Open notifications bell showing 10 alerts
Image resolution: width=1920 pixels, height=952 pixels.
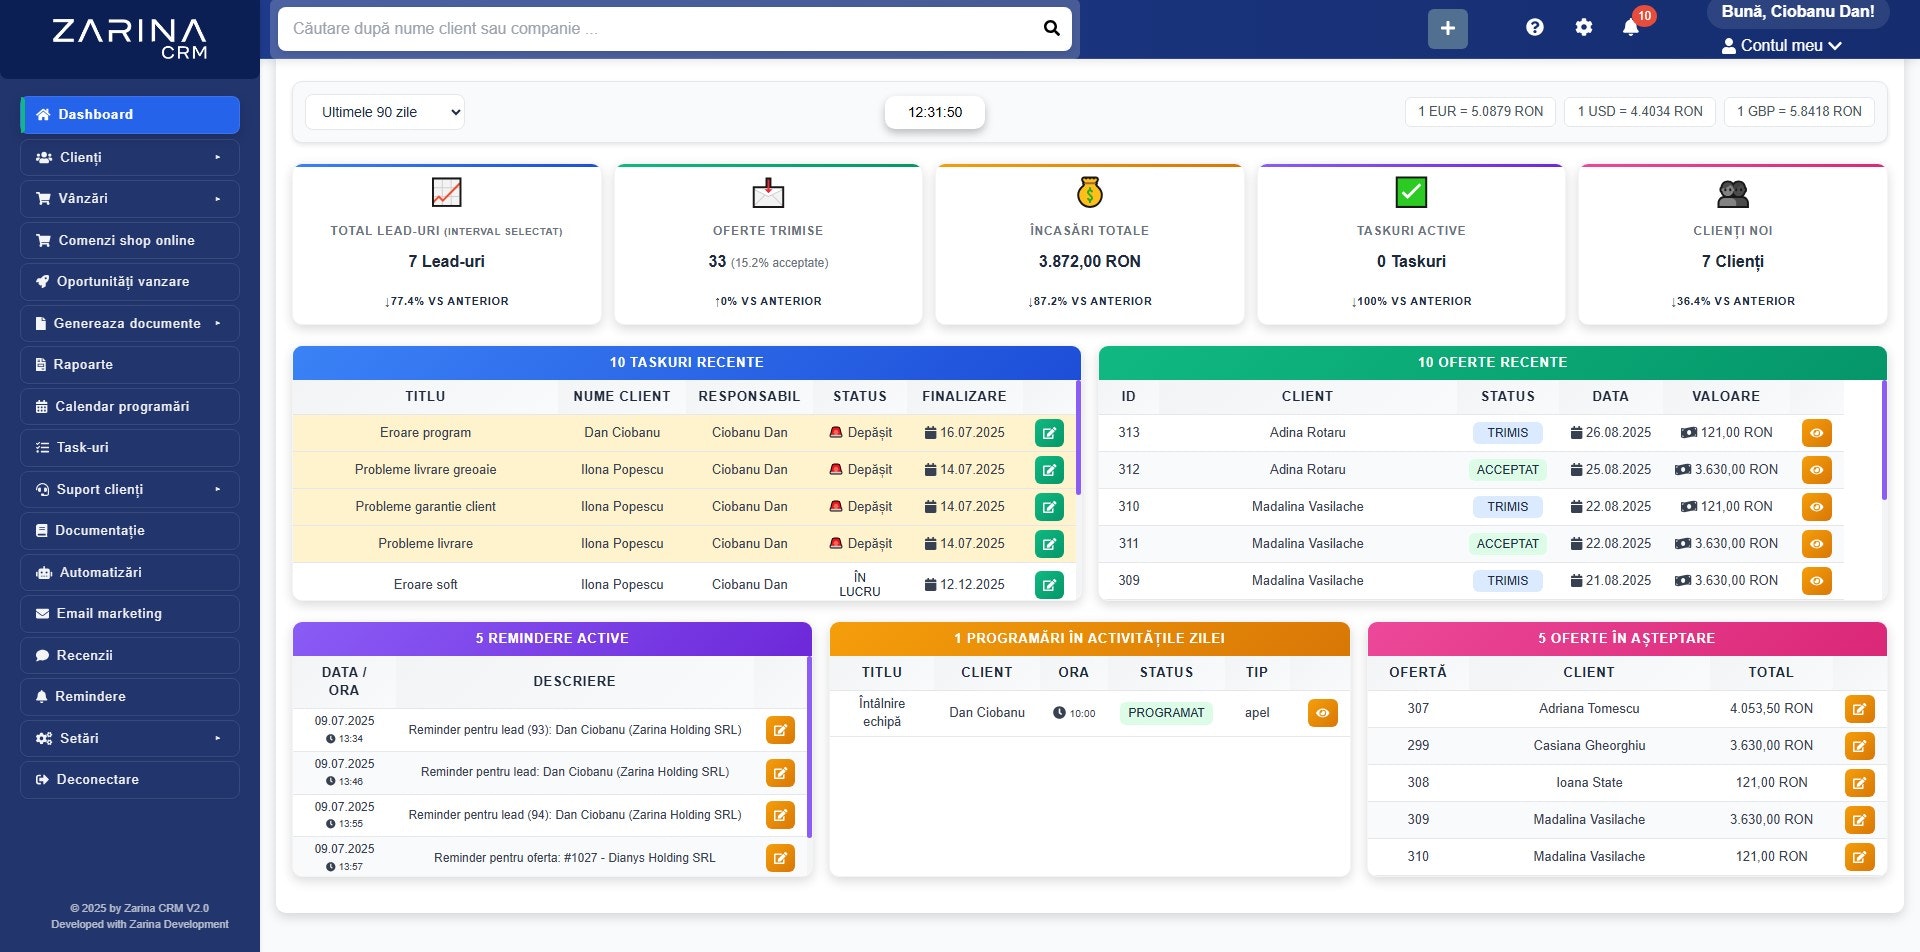[1630, 27]
